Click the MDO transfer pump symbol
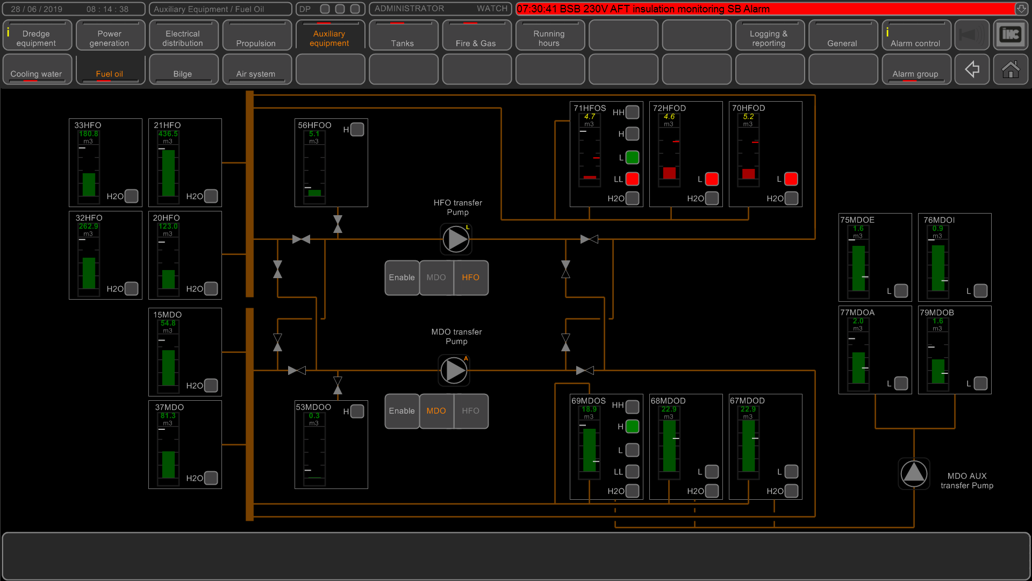The image size is (1032, 581). (x=455, y=370)
